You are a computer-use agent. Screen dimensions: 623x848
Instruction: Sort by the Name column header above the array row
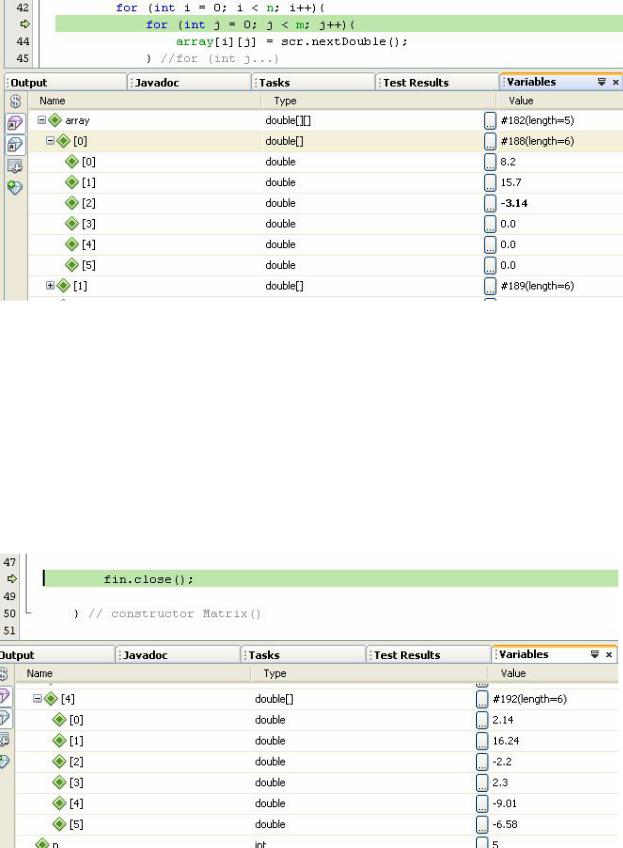point(144,101)
